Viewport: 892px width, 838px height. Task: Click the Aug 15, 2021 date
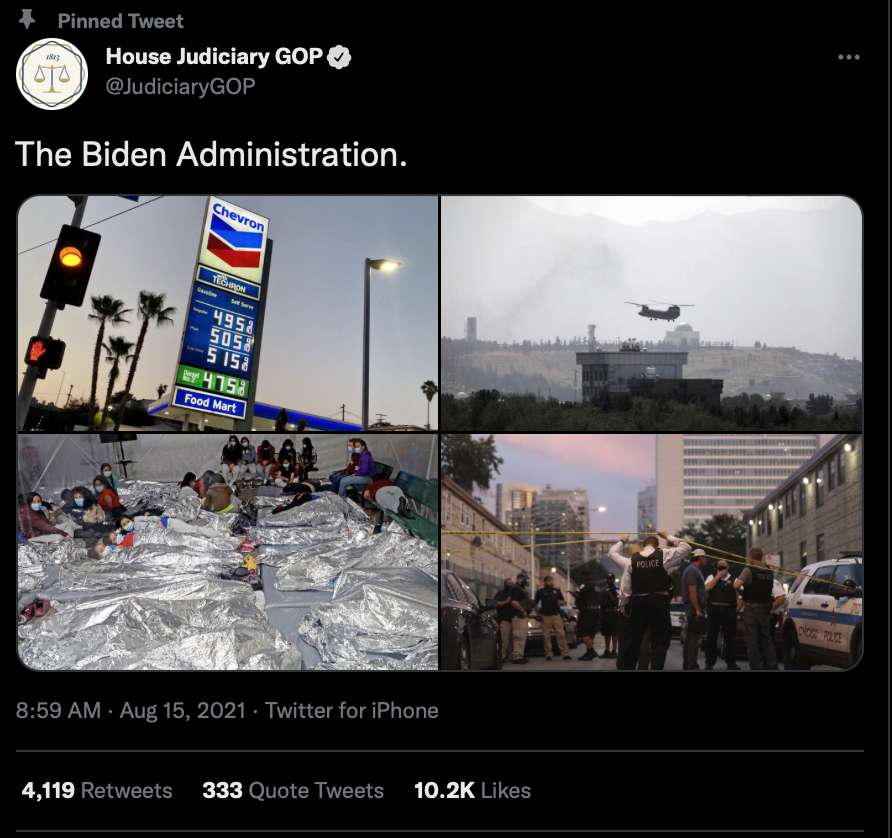(x=183, y=711)
